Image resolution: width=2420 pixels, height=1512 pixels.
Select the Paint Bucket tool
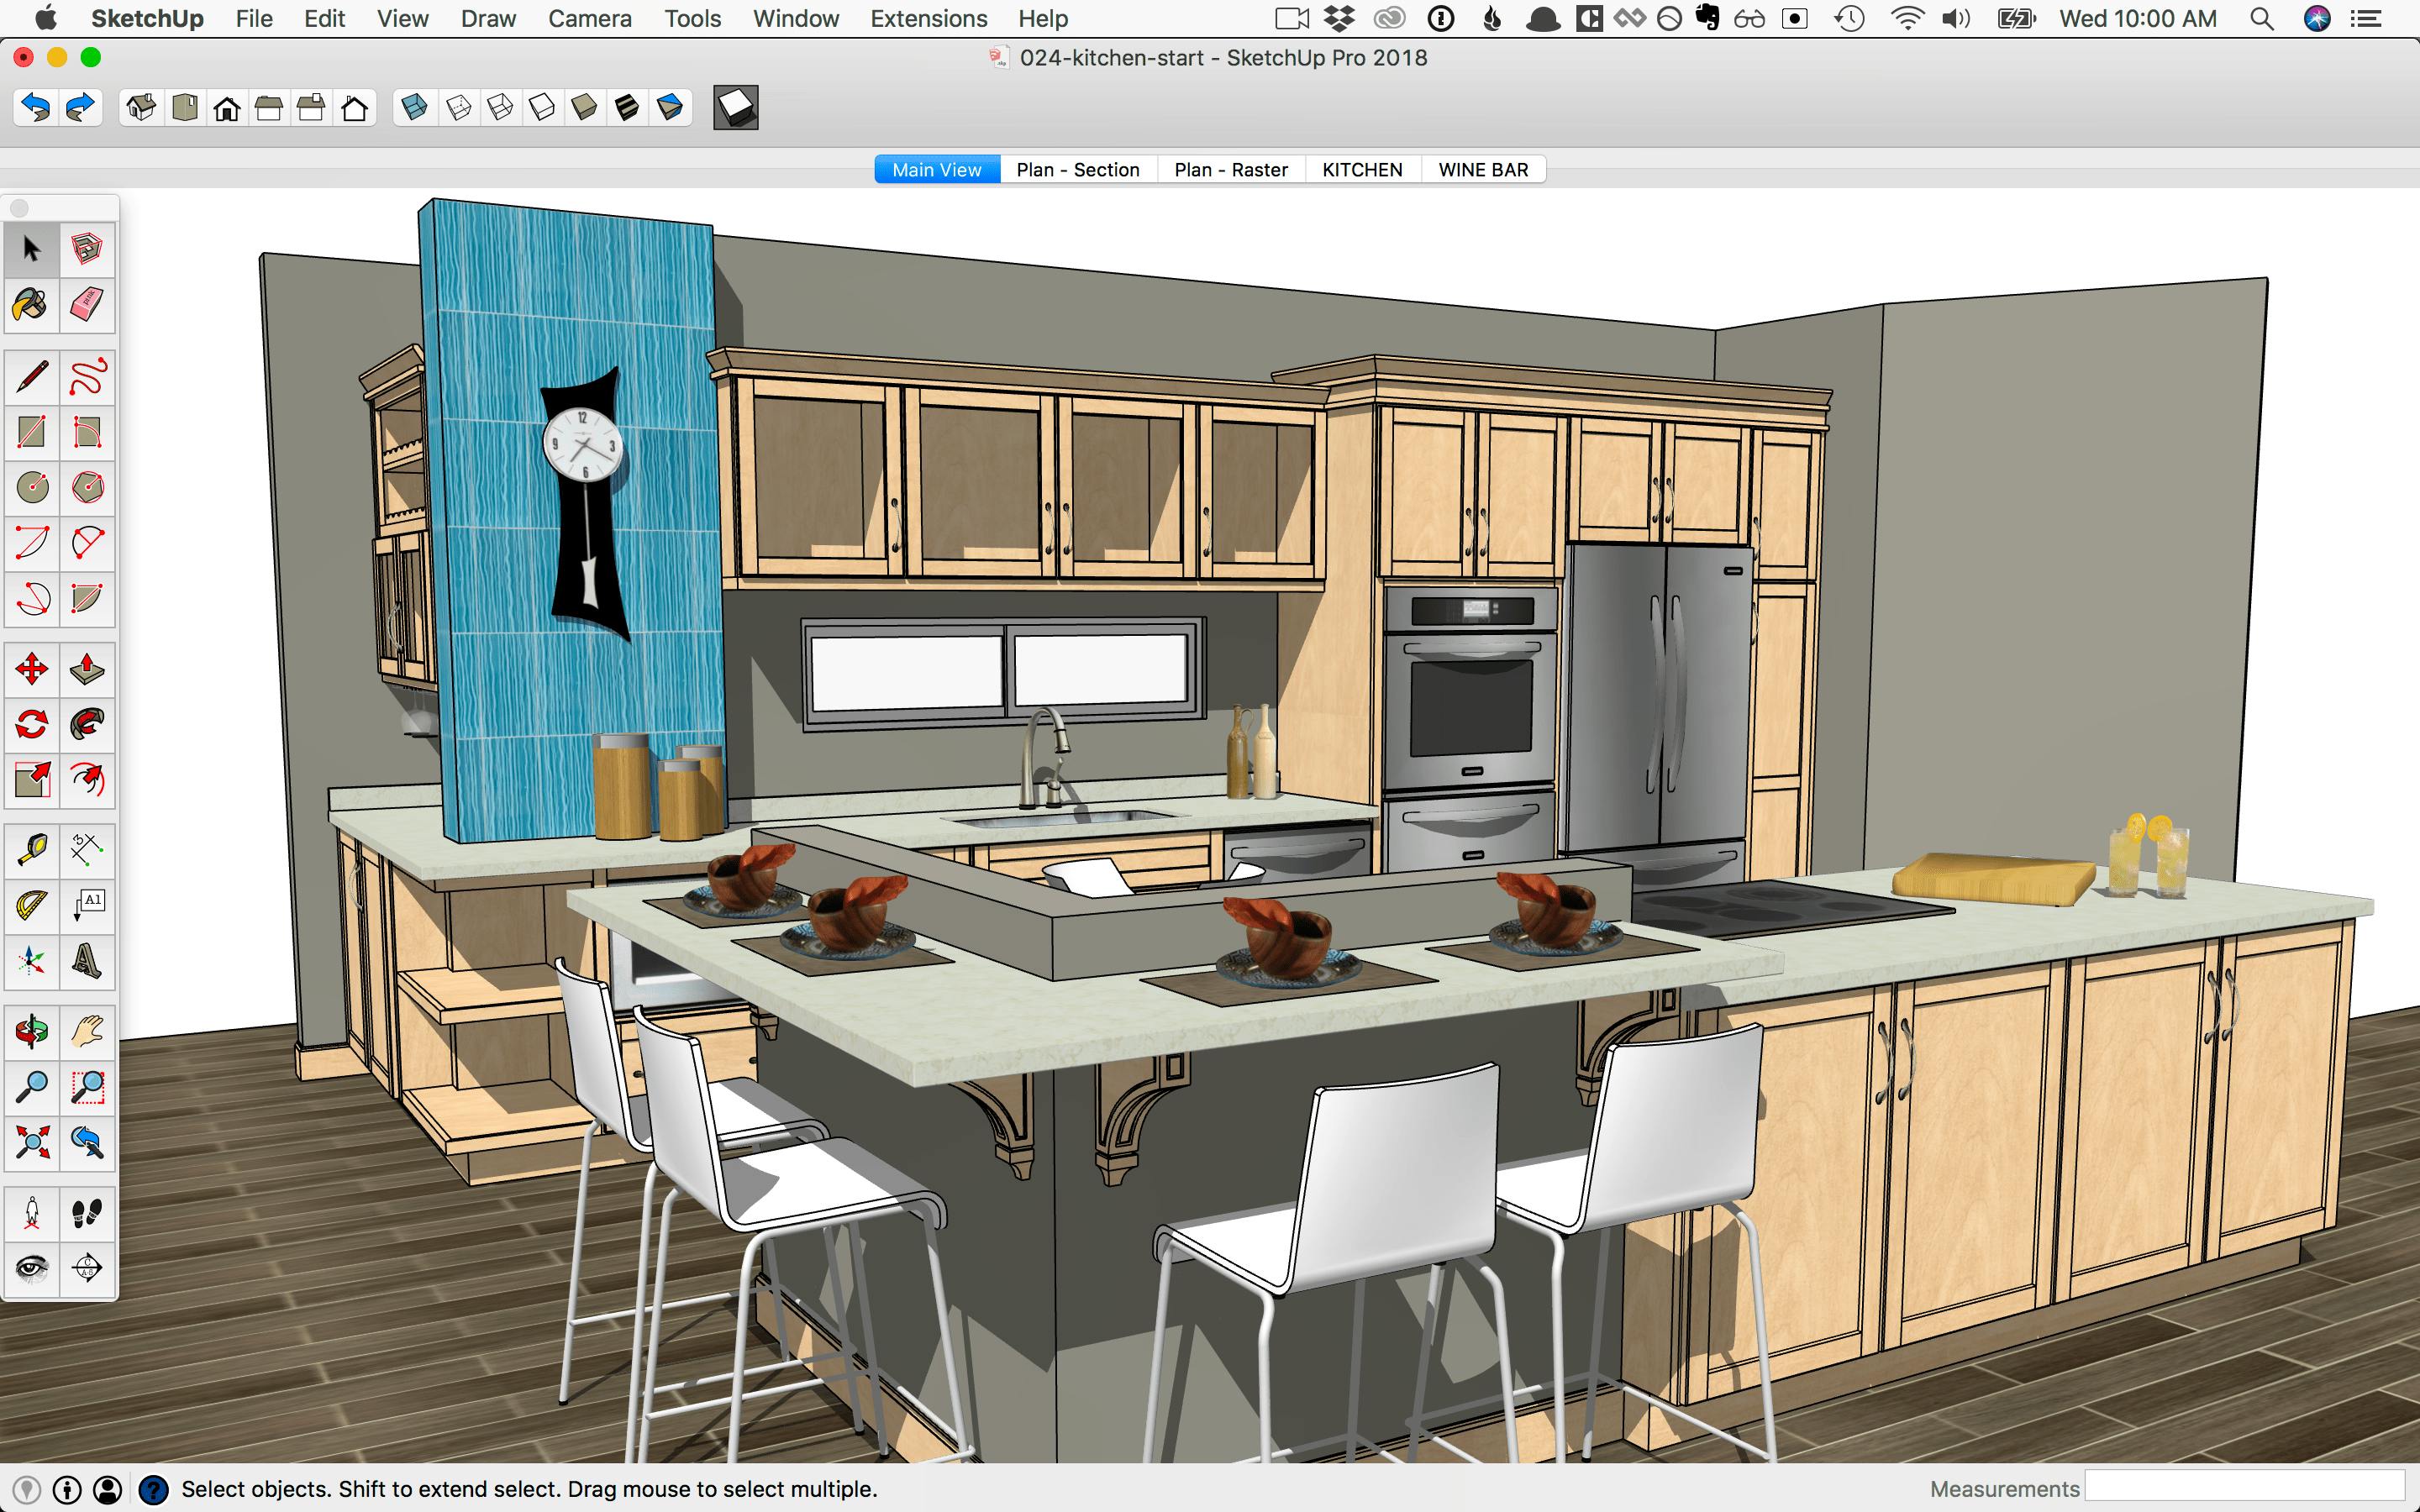tap(29, 305)
